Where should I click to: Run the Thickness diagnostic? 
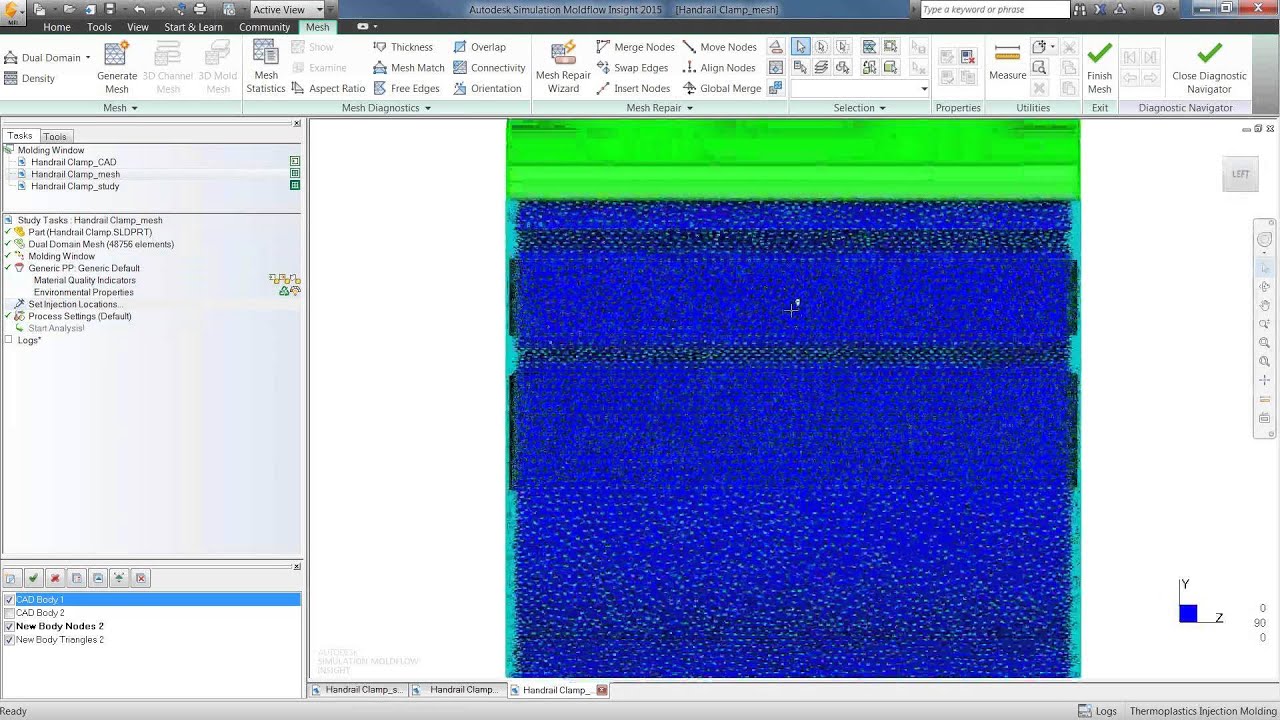pos(402,47)
